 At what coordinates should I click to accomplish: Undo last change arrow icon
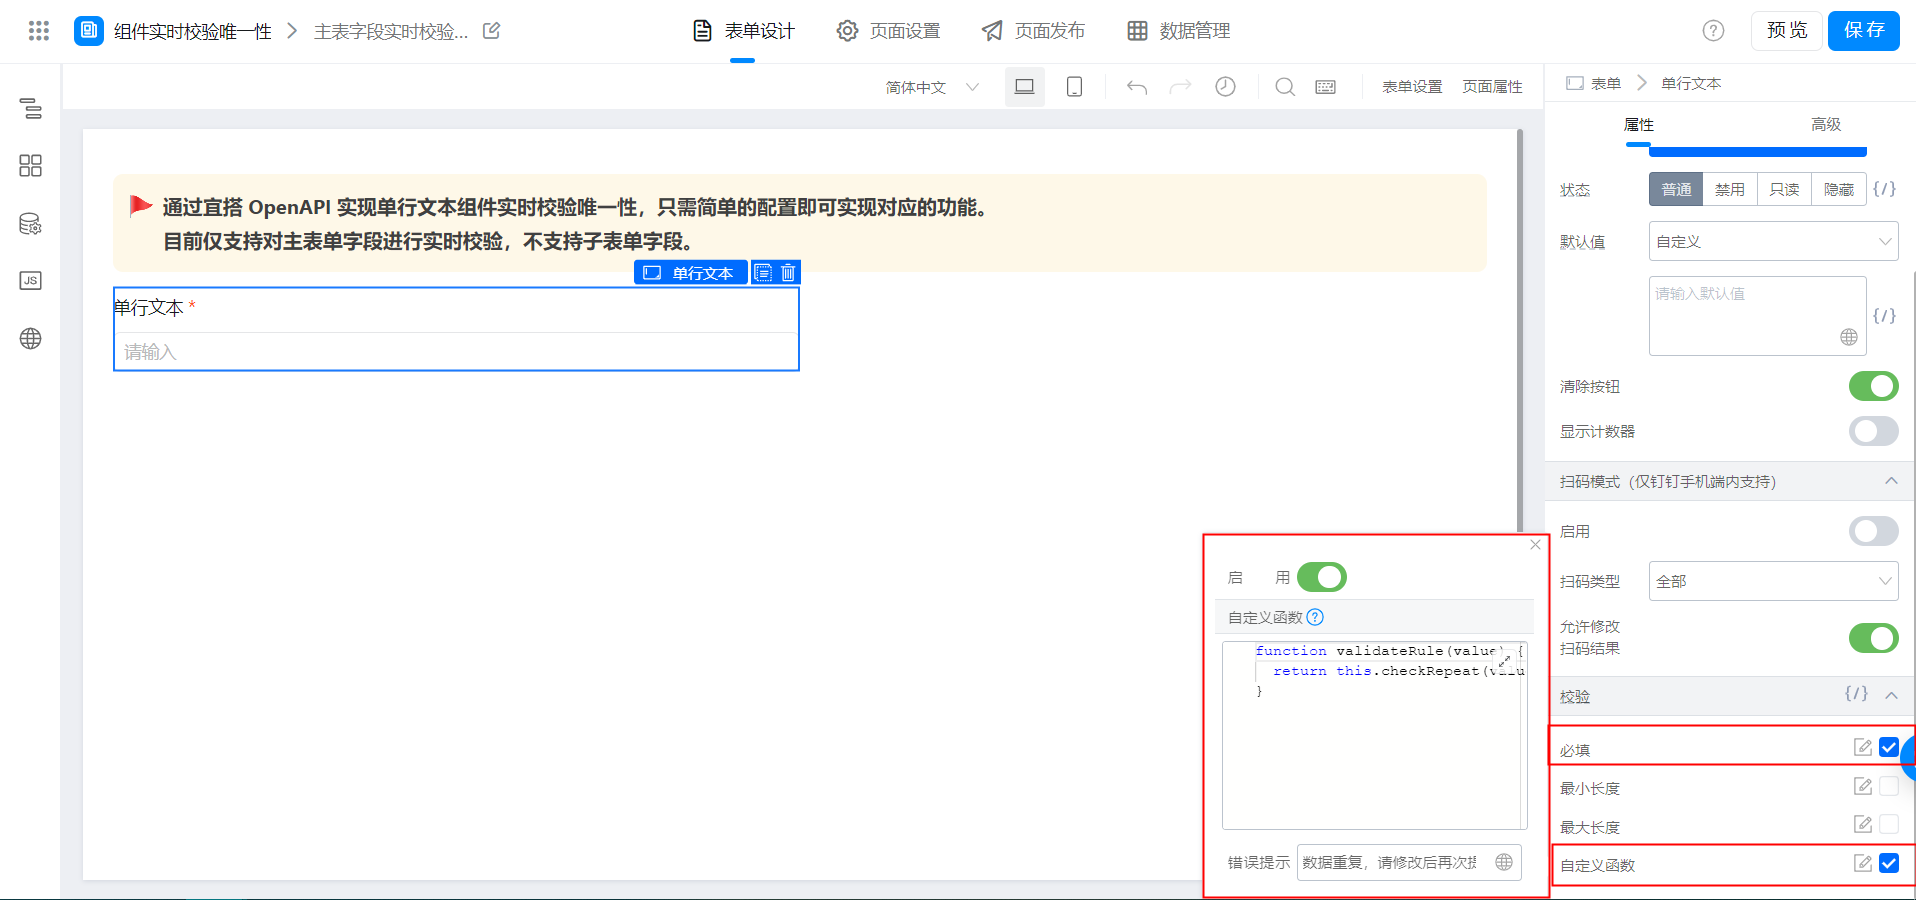click(1137, 87)
